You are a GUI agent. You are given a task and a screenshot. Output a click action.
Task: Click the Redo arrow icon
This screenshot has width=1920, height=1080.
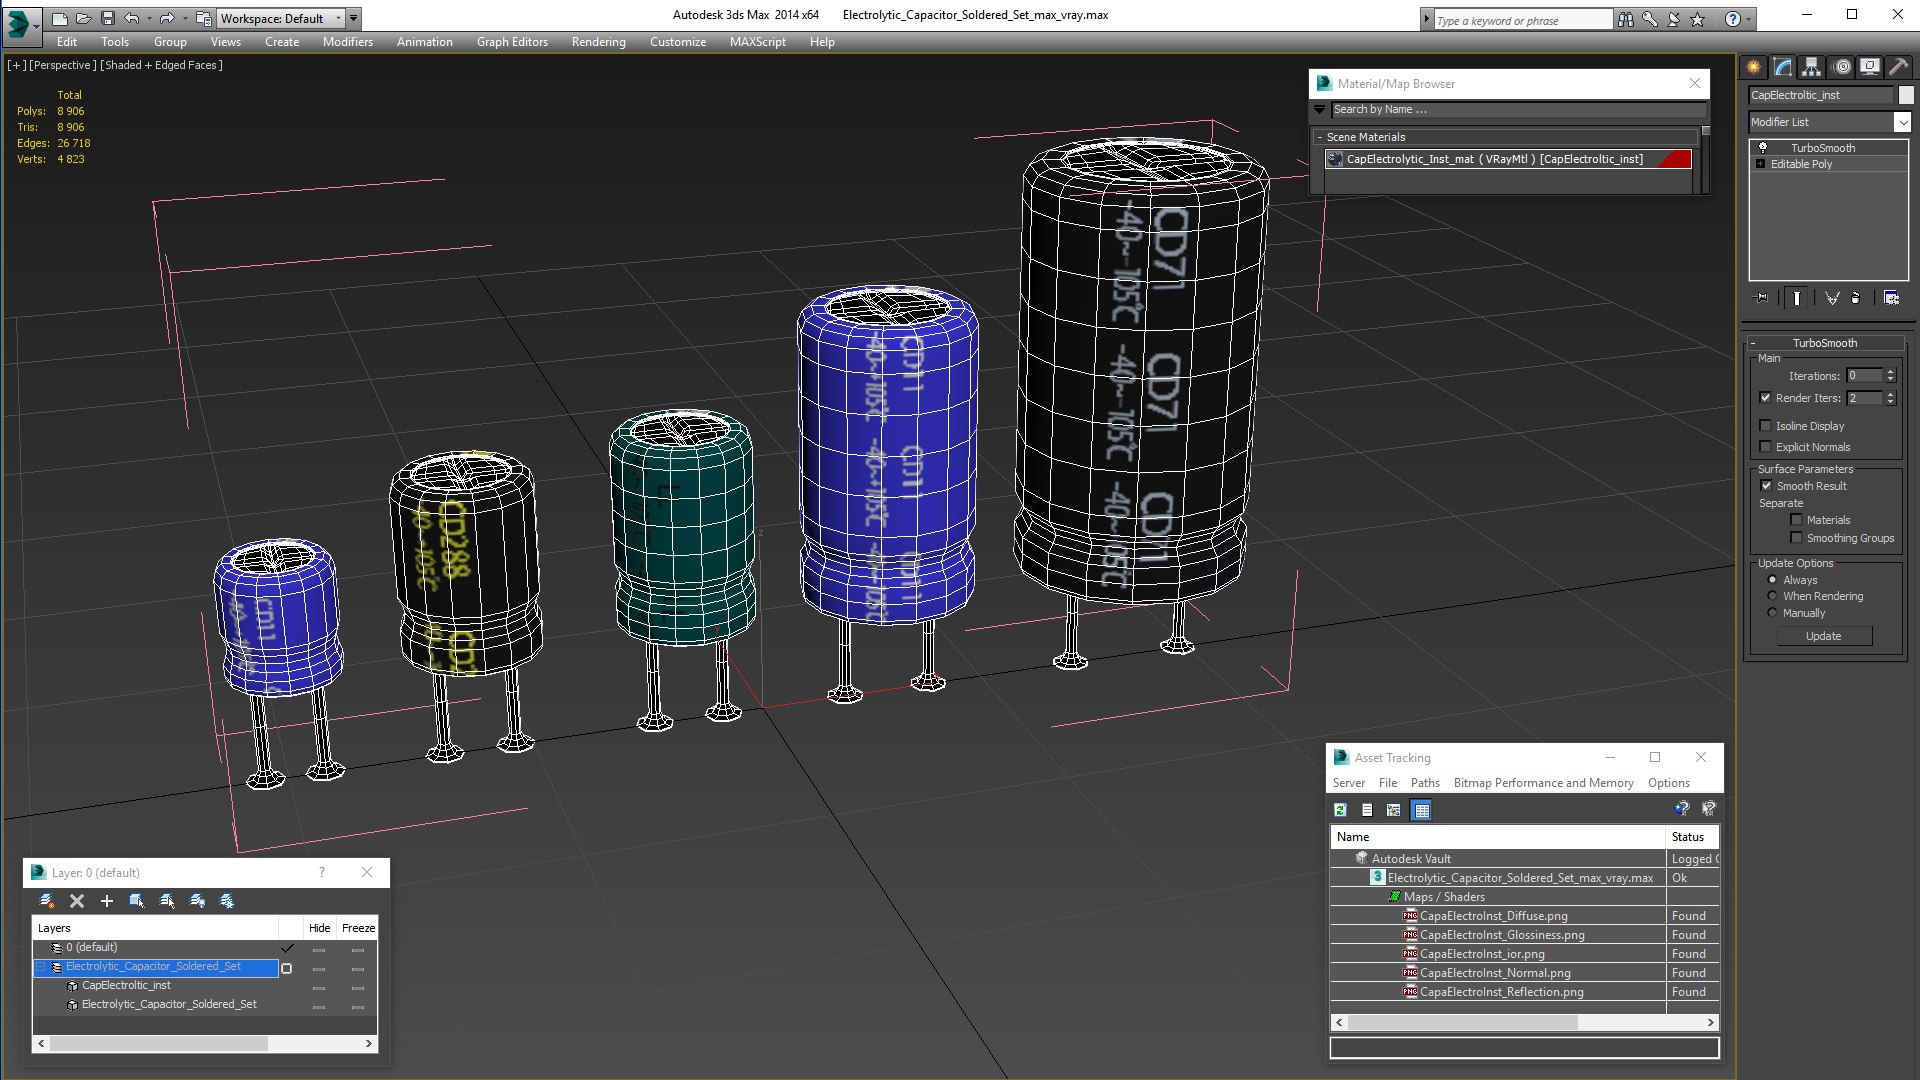[x=166, y=18]
